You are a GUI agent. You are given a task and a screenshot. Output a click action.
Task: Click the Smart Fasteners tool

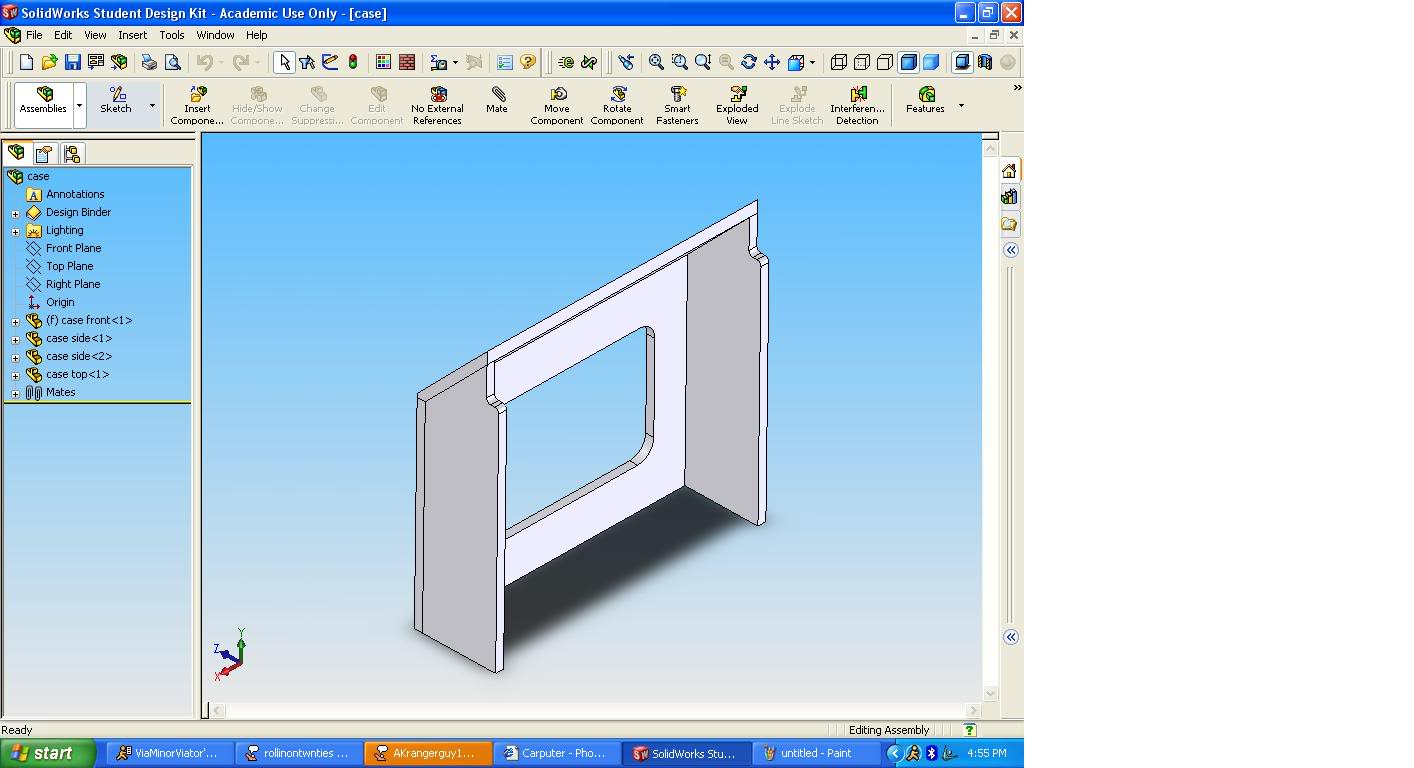pos(677,104)
